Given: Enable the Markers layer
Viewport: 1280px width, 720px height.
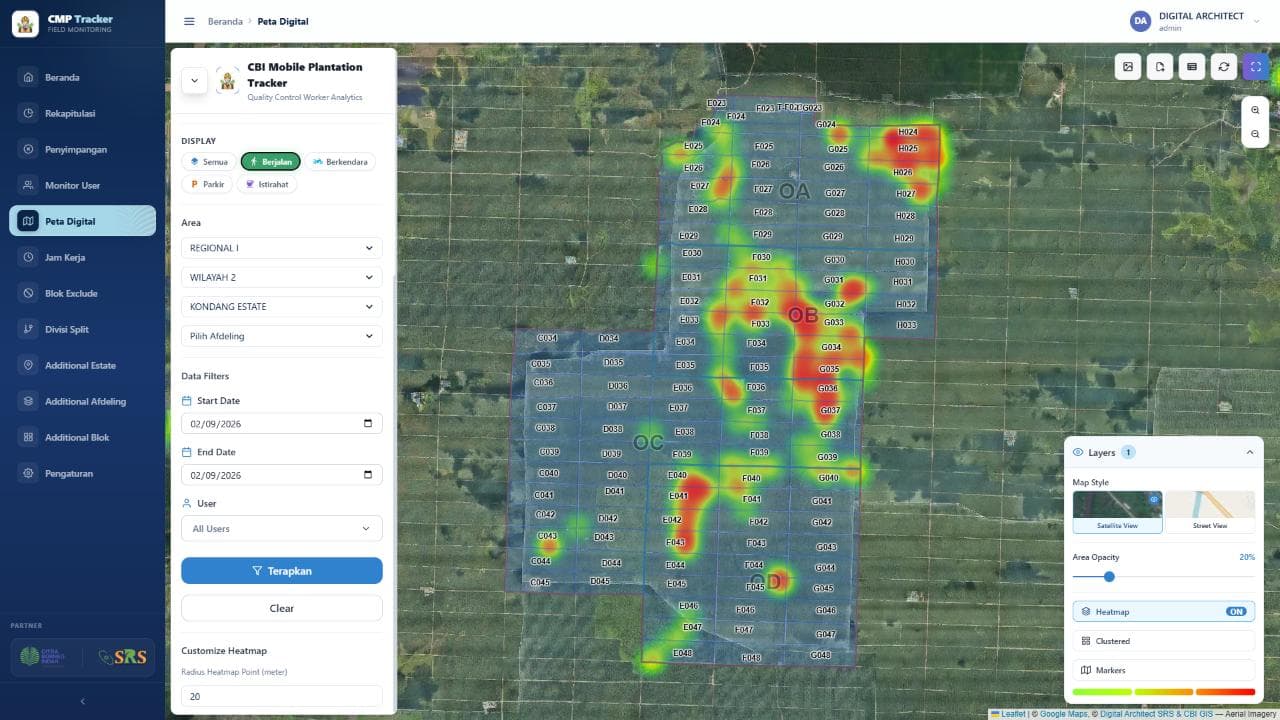Looking at the screenshot, I should point(1163,670).
